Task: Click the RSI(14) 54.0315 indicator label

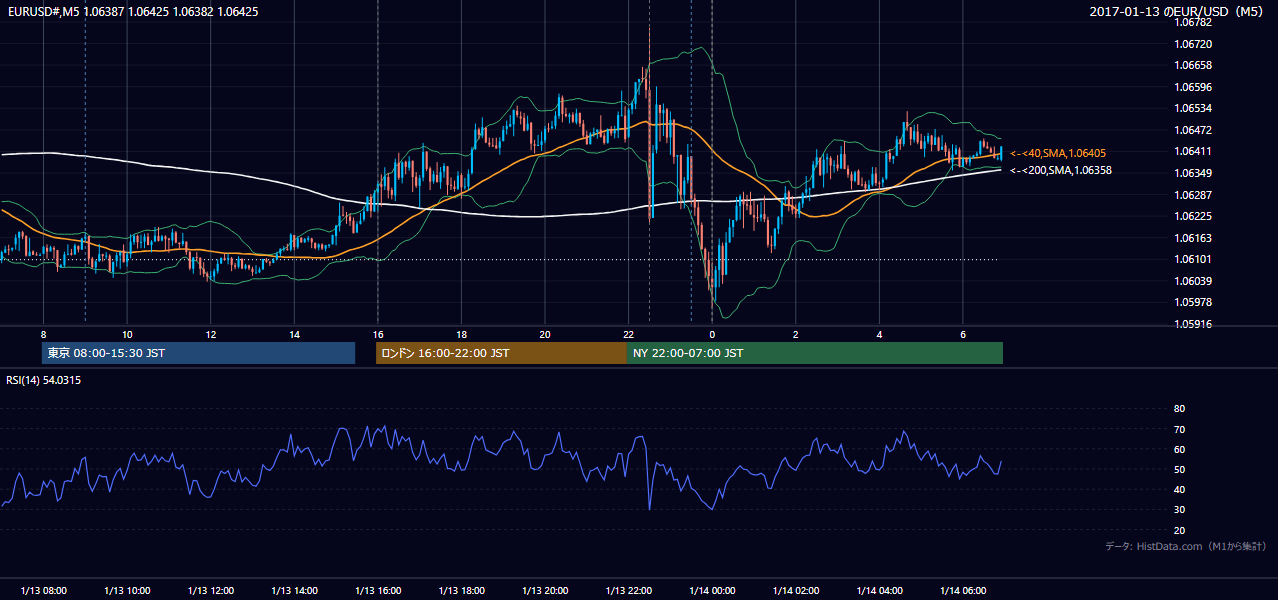Action: pyautogui.click(x=44, y=380)
